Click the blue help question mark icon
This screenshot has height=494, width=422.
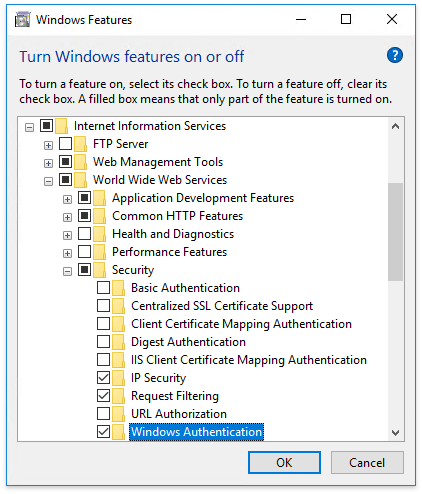(395, 55)
